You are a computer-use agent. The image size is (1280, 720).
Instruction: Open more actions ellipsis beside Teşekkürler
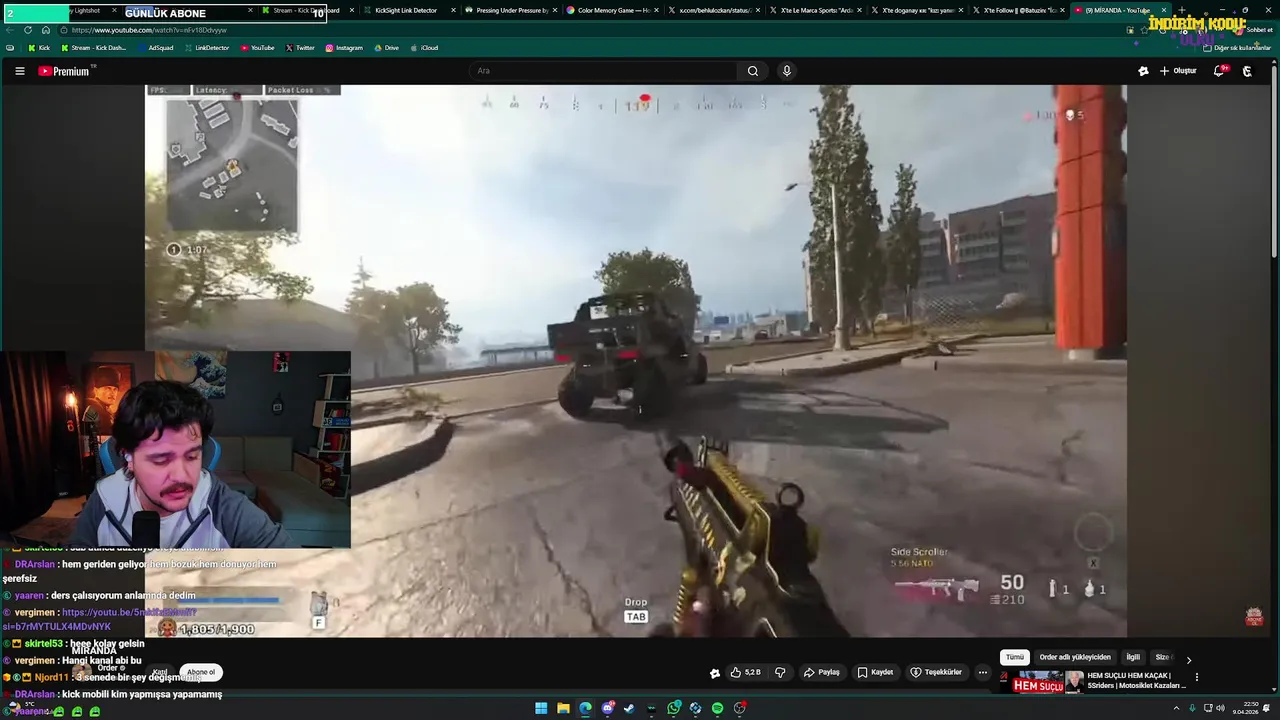983,672
